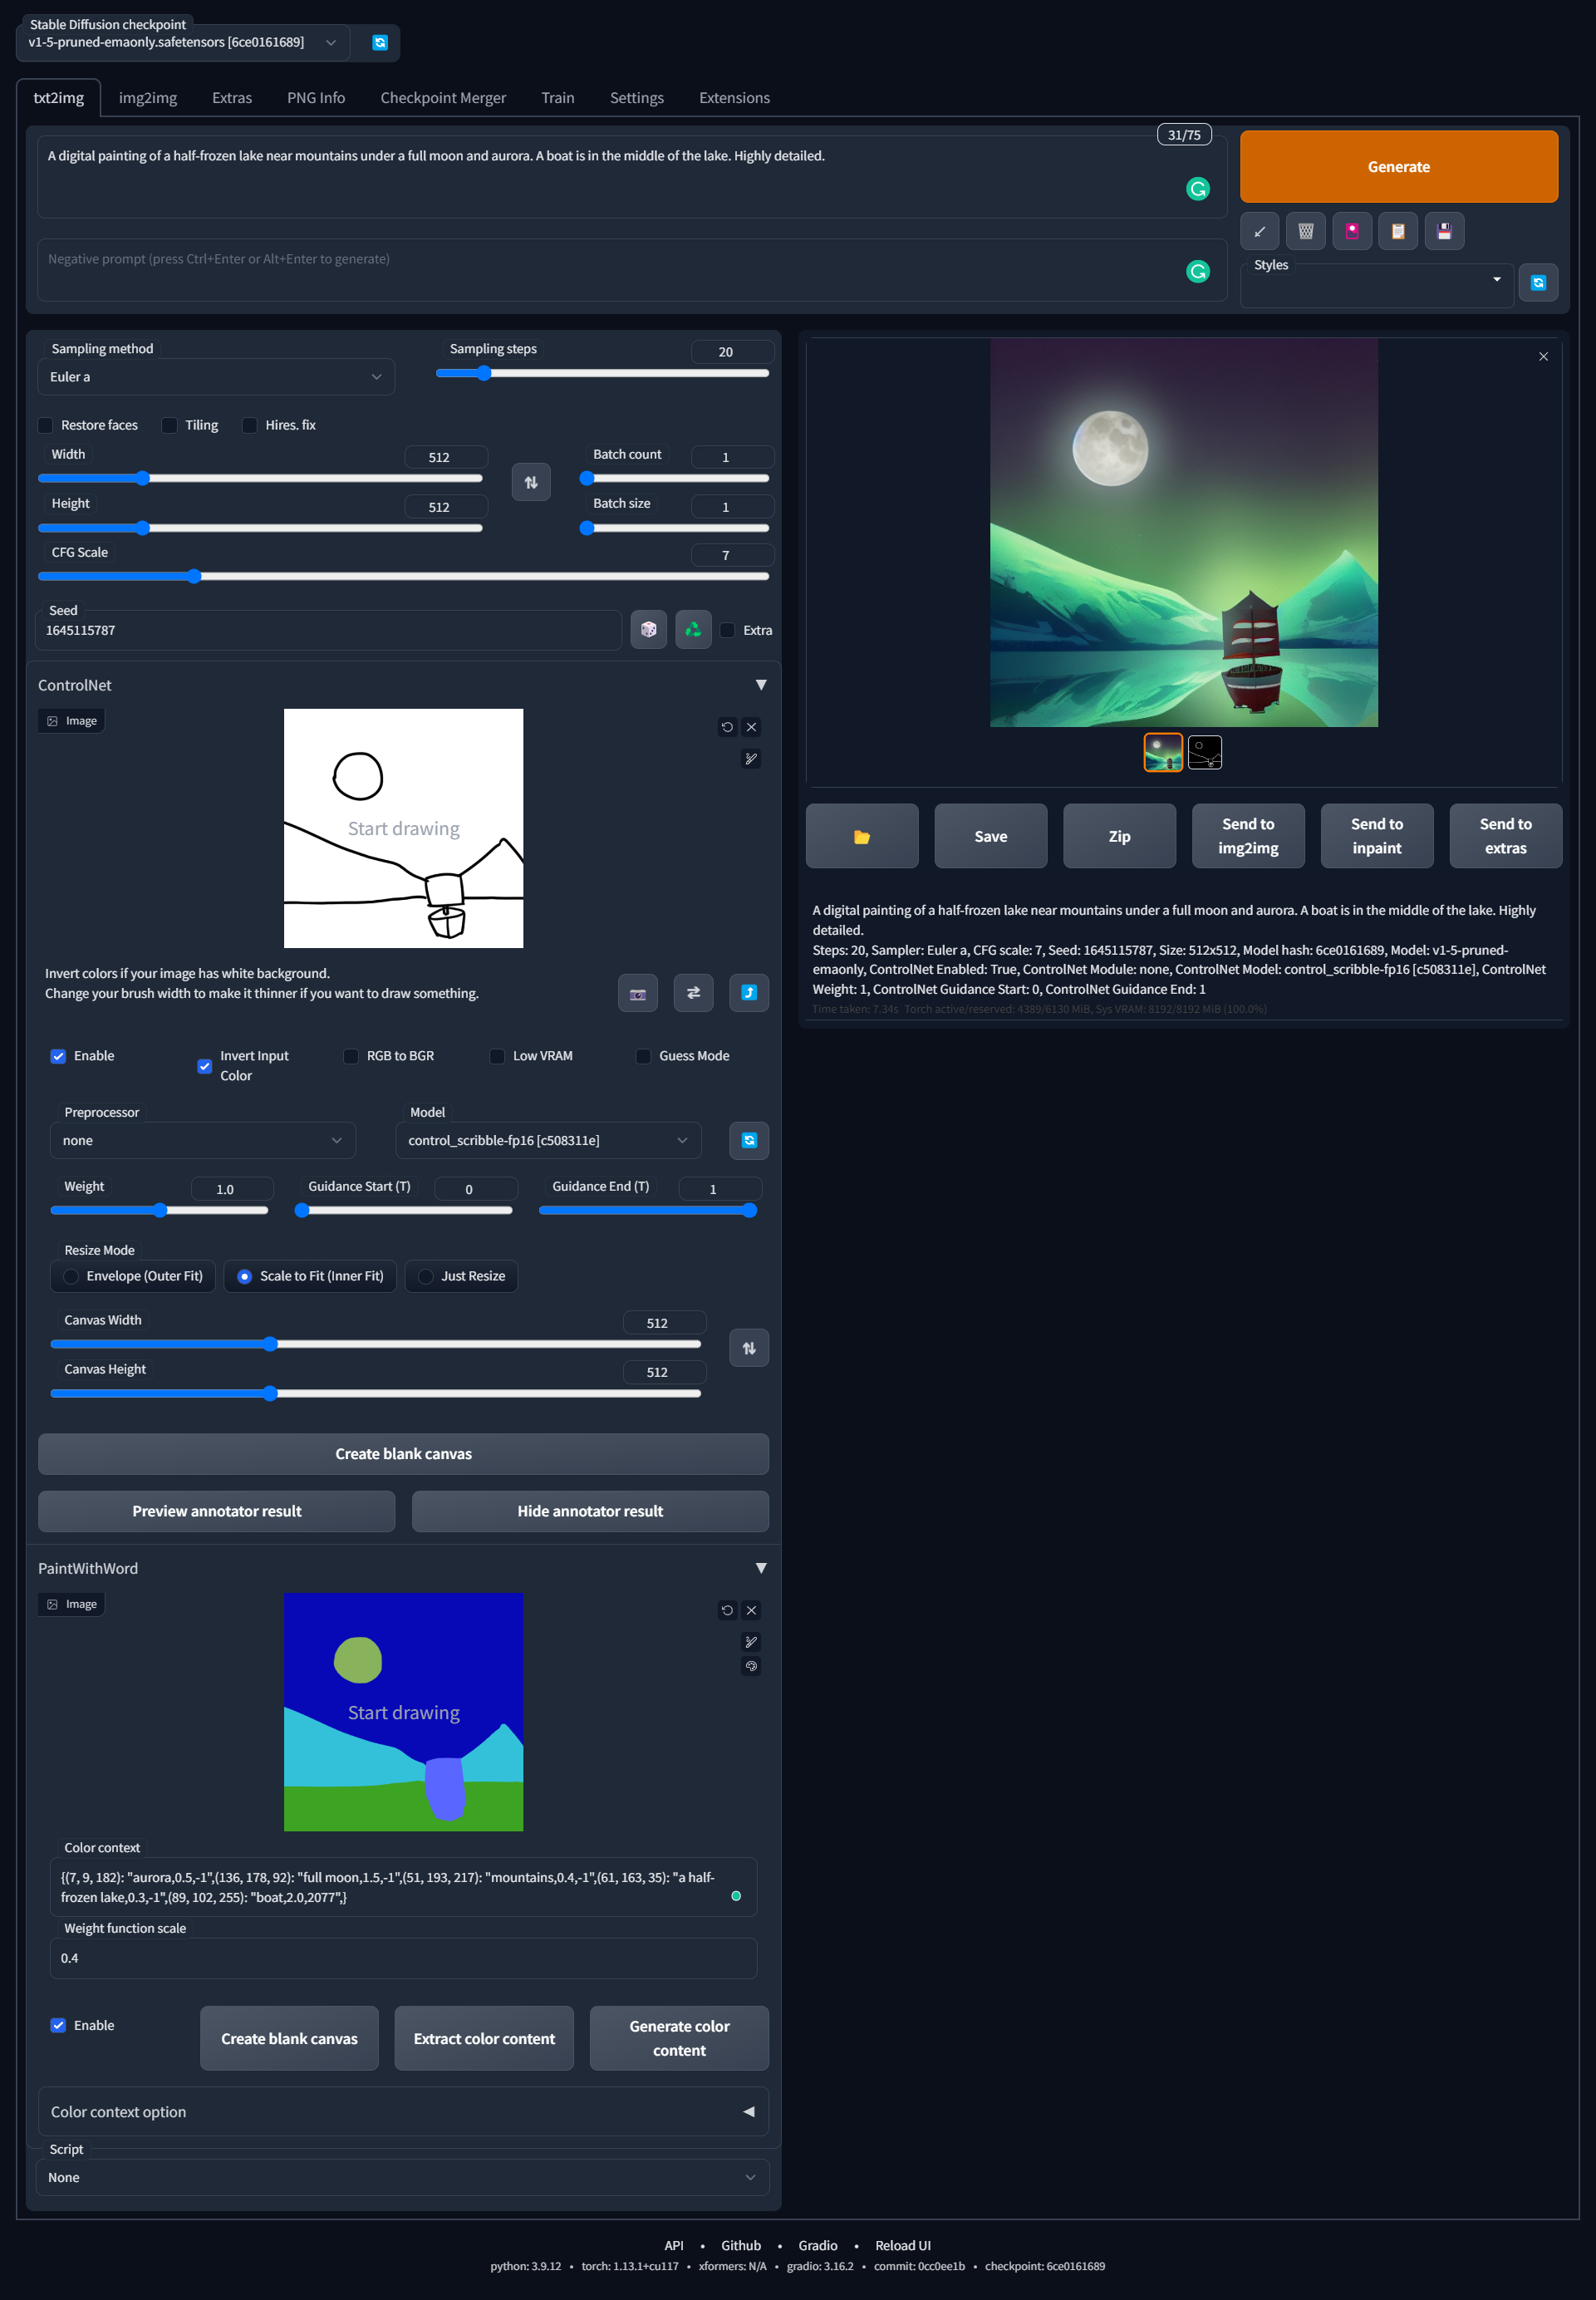Close the generated image preview

[x=1543, y=357]
